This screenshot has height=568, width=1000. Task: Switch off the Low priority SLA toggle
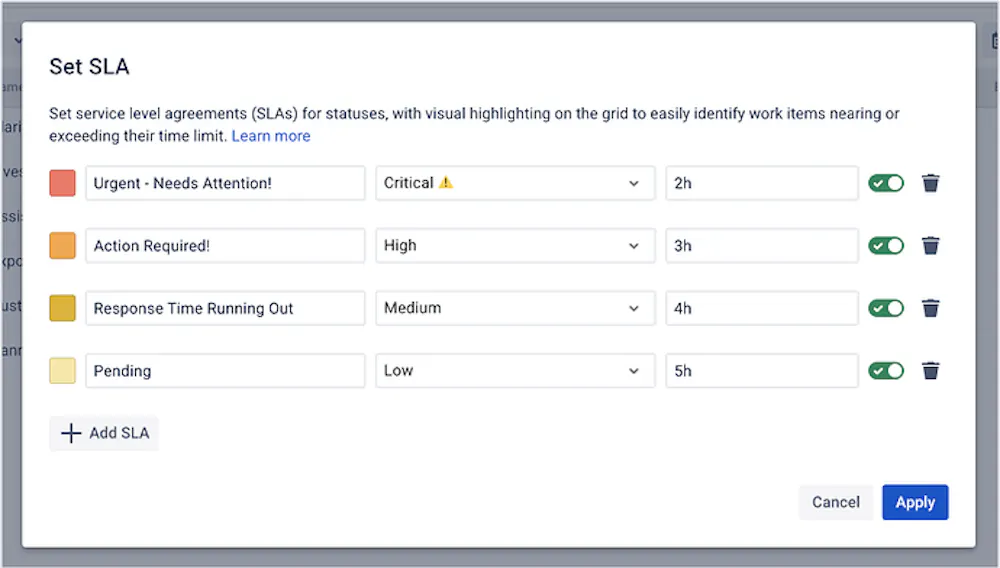point(886,371)
